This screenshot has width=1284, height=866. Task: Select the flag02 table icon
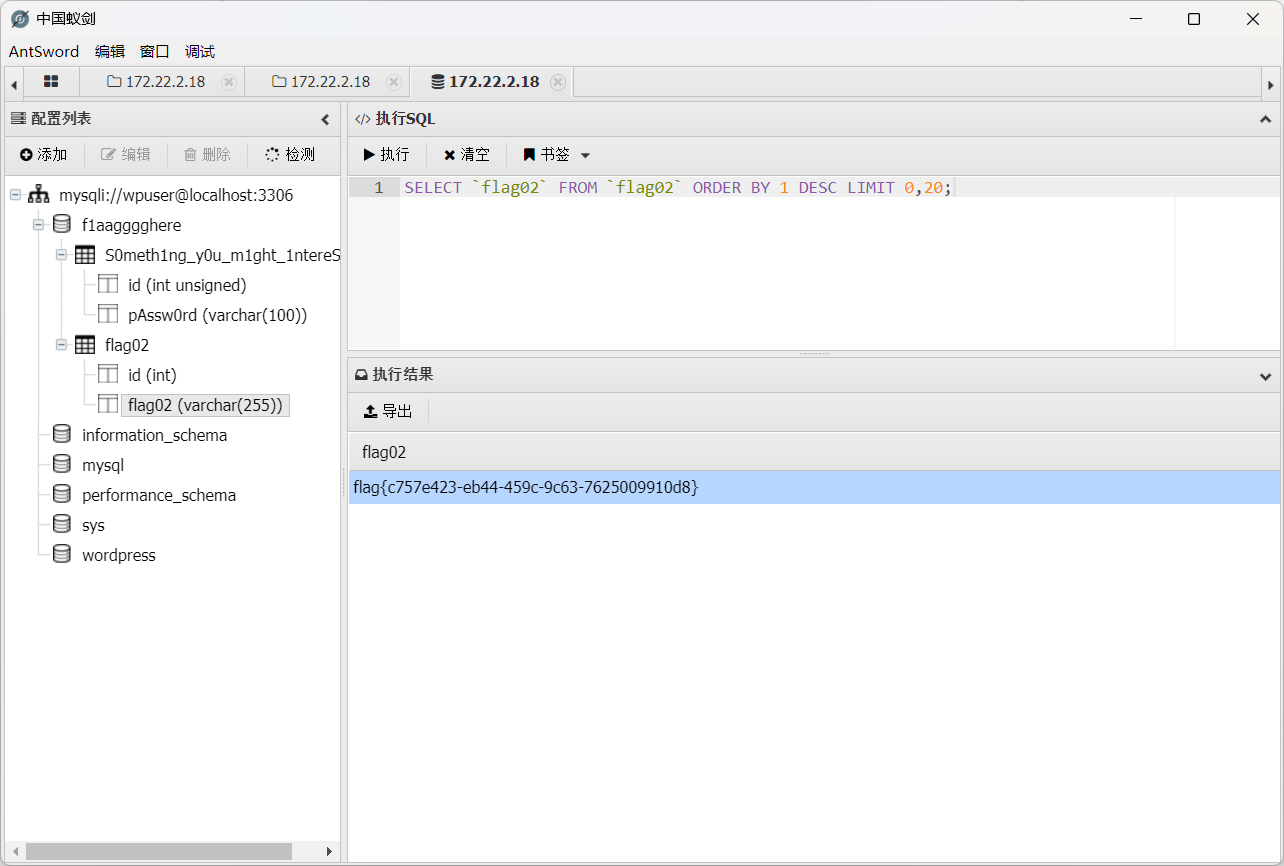[85, 345]
